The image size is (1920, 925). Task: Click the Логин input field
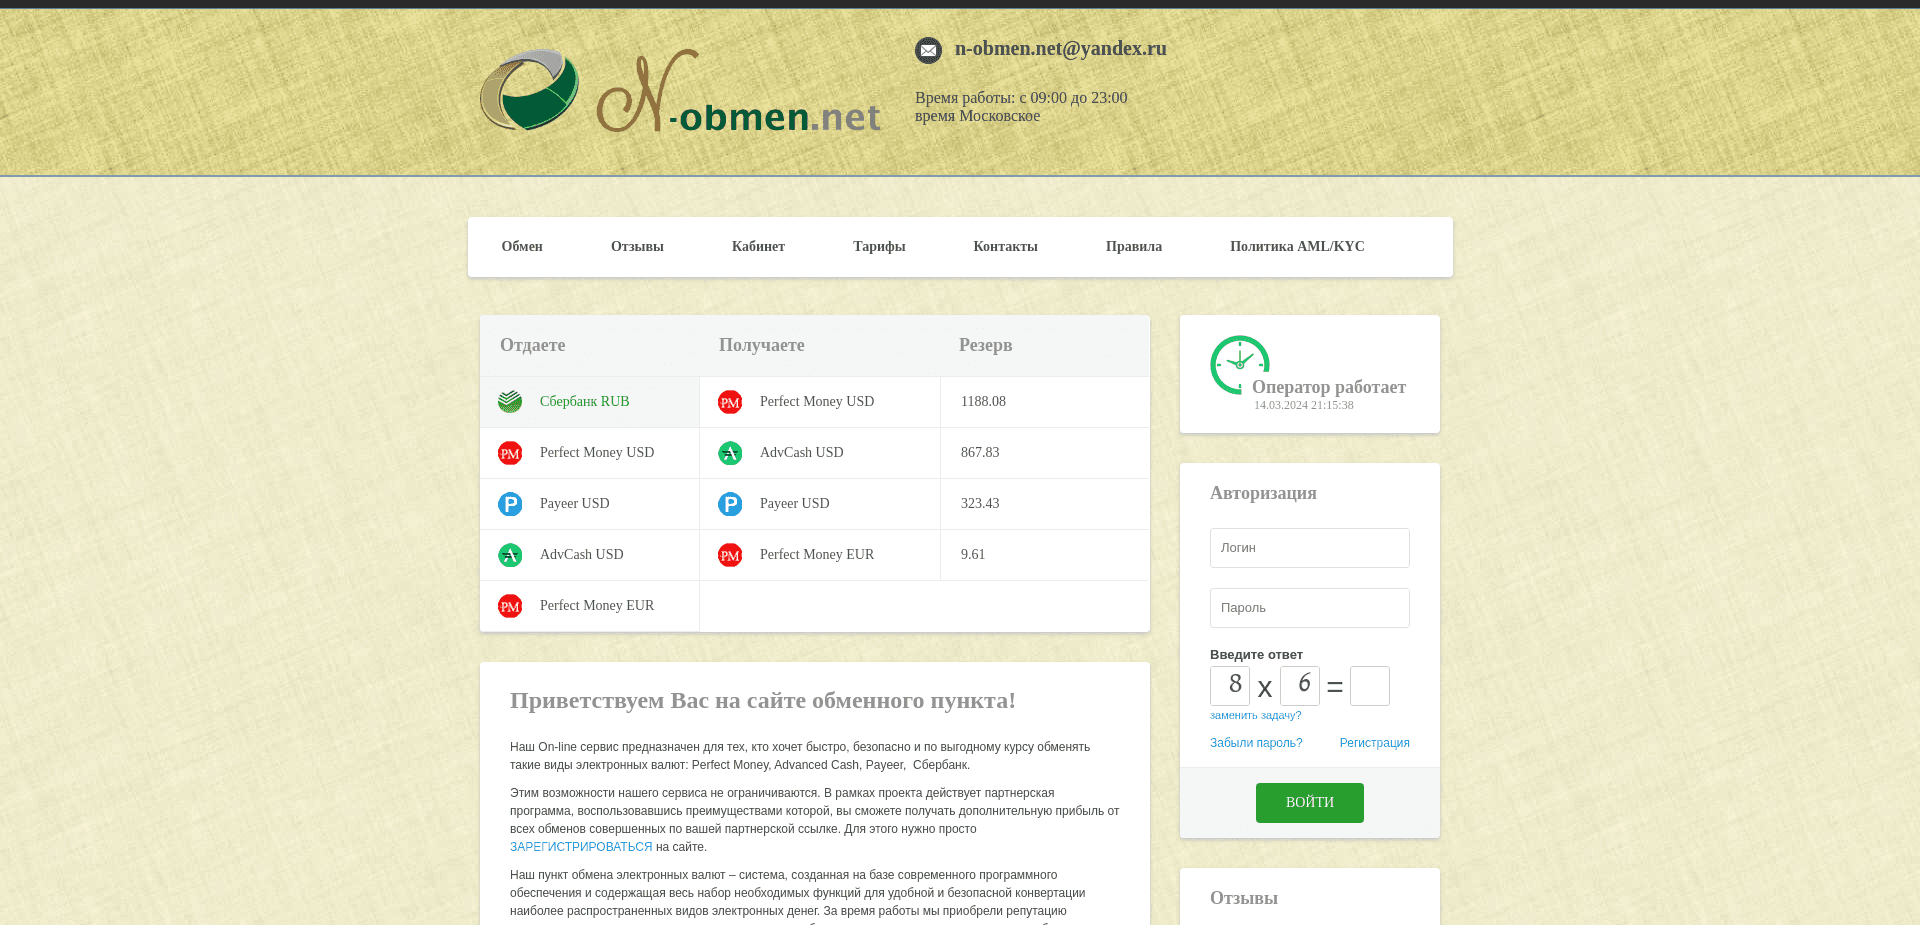[1310, 547]
